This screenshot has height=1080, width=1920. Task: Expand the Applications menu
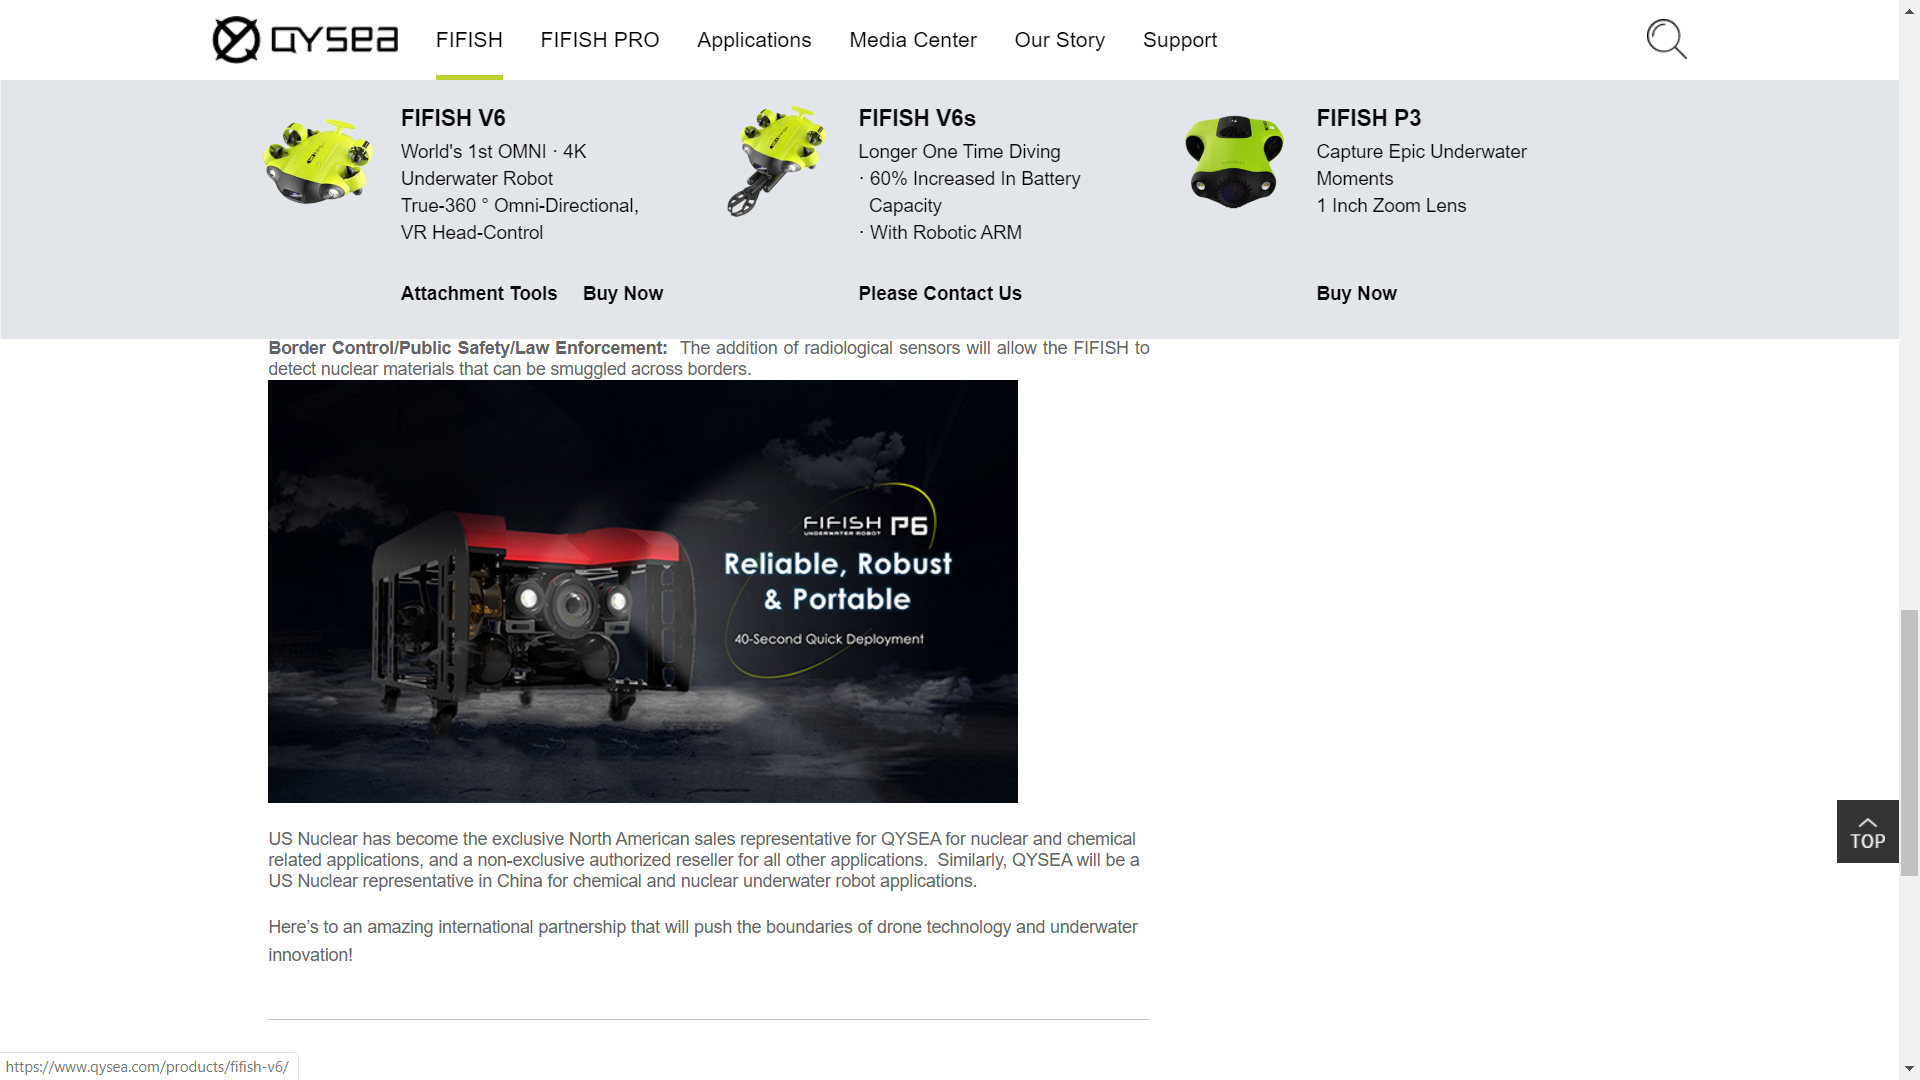tap(754, 40)
